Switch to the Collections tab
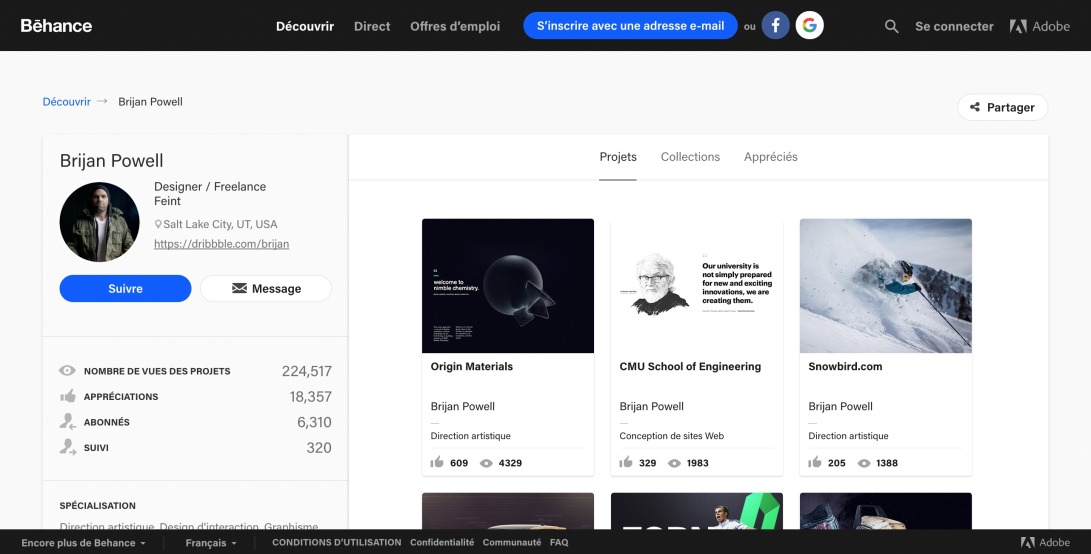 (x=690, y=157)
